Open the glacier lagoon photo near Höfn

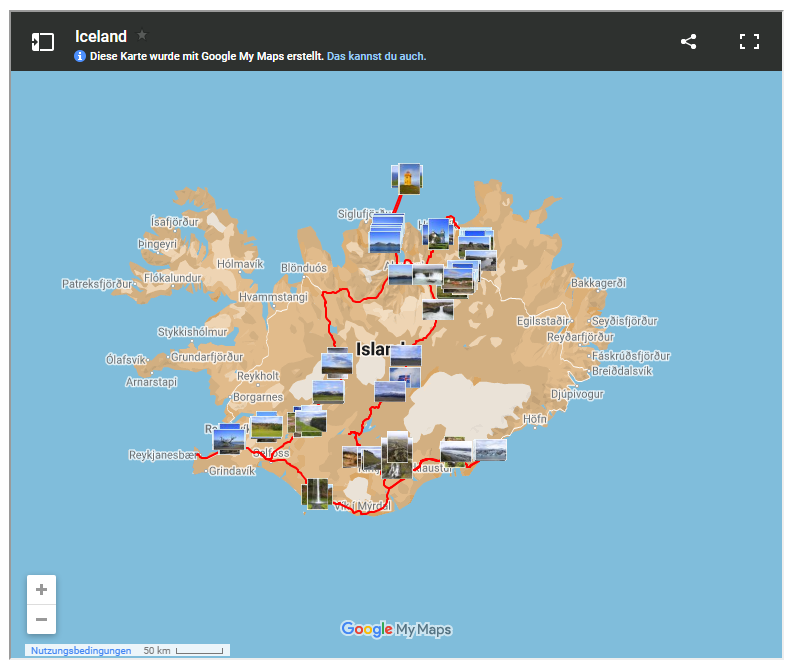tap(491, 450)
